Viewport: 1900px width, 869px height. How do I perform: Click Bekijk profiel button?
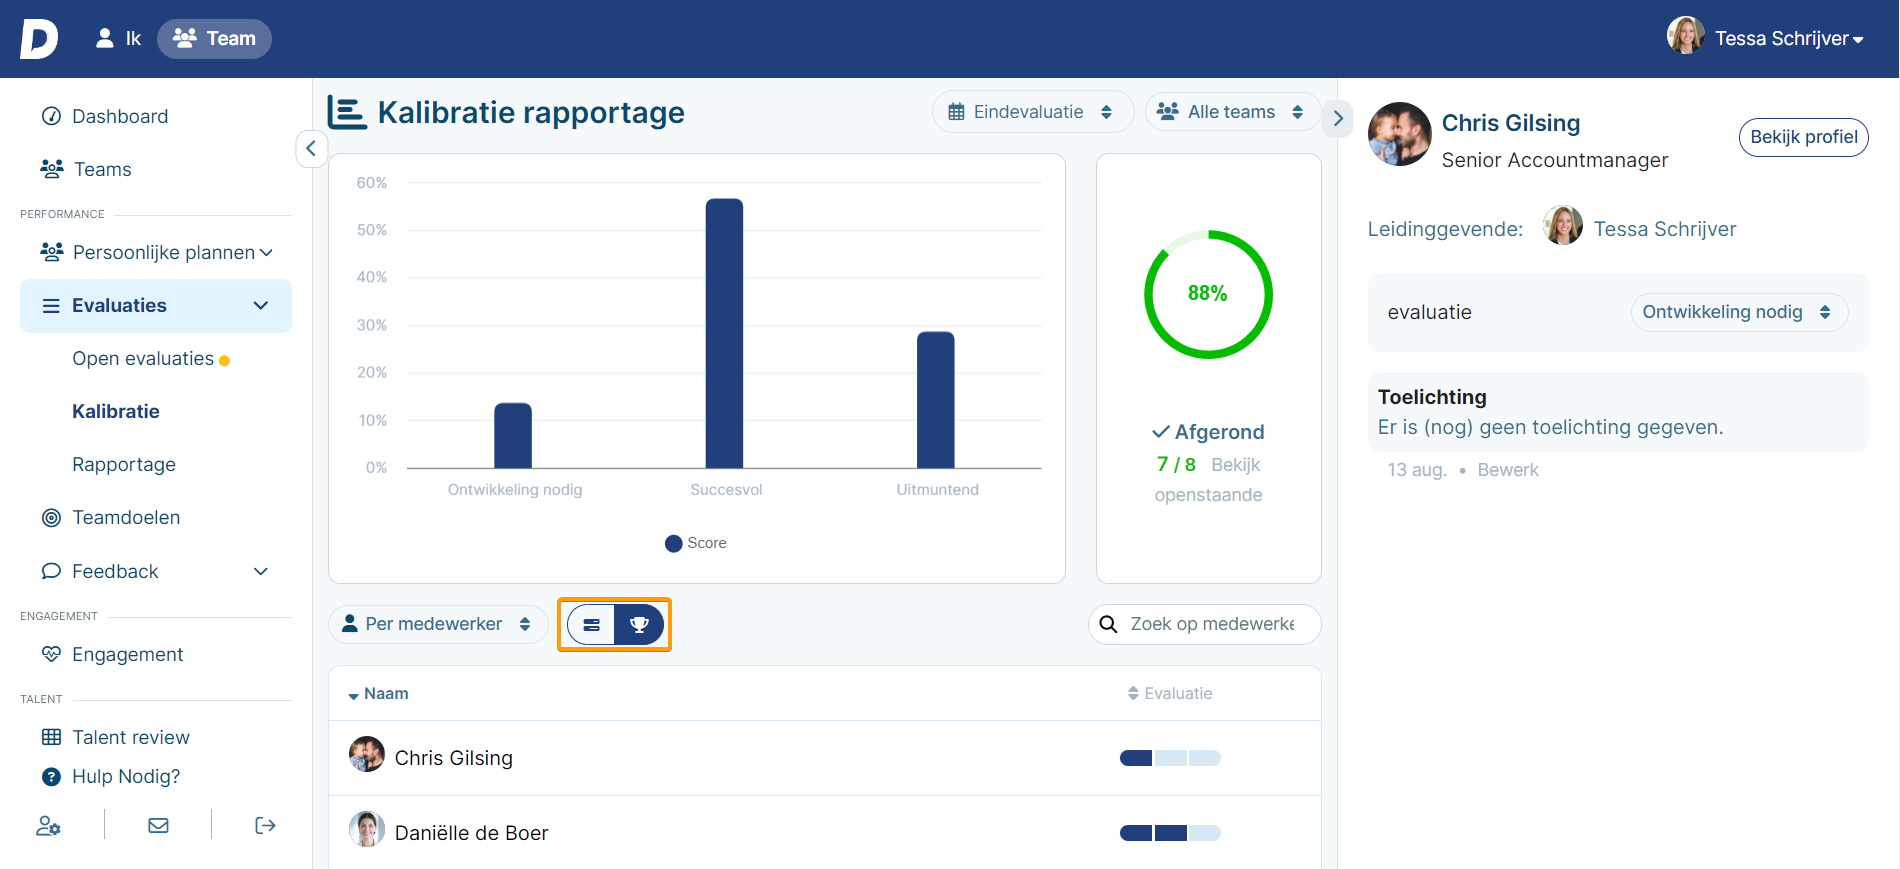tap(1804, 137)
